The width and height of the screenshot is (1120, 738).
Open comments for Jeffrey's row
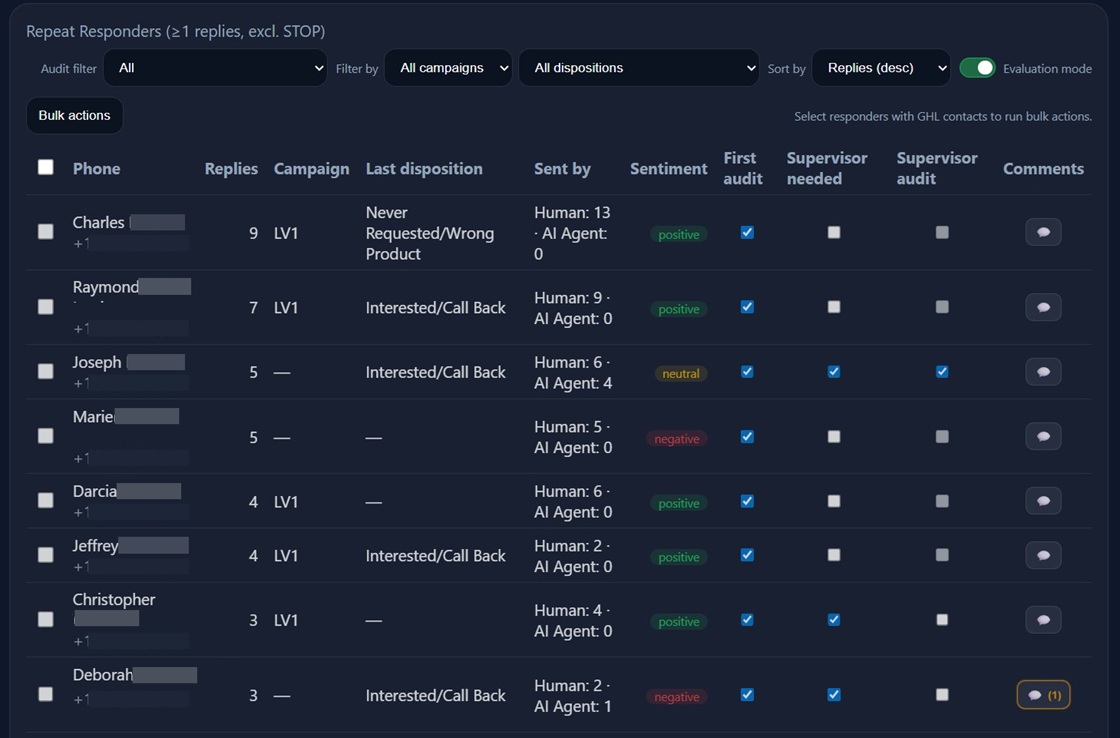click(1043, 555)
